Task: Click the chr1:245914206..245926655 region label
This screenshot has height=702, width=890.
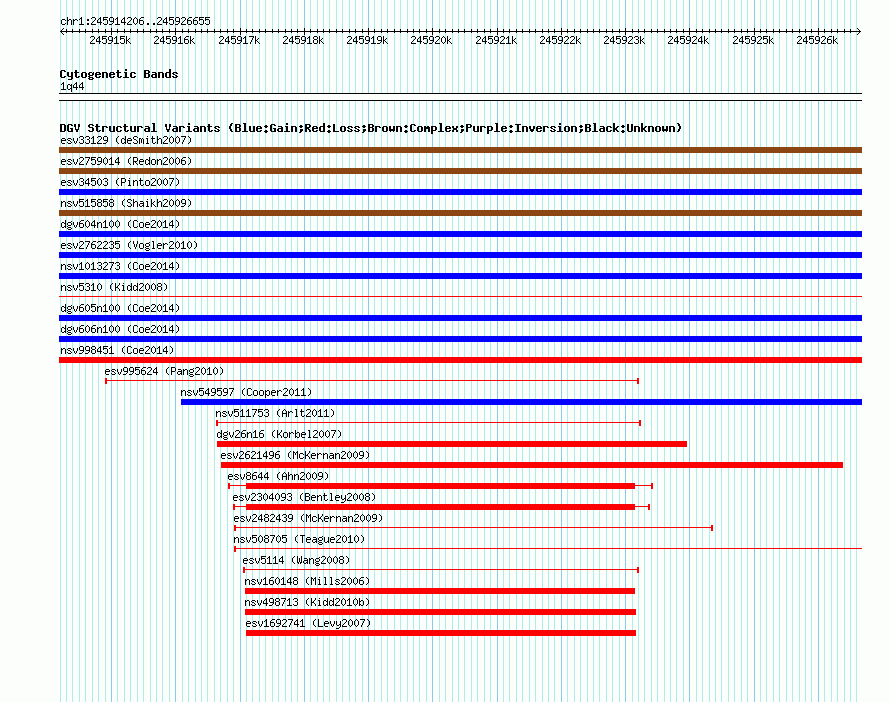Action: [135, 21]
